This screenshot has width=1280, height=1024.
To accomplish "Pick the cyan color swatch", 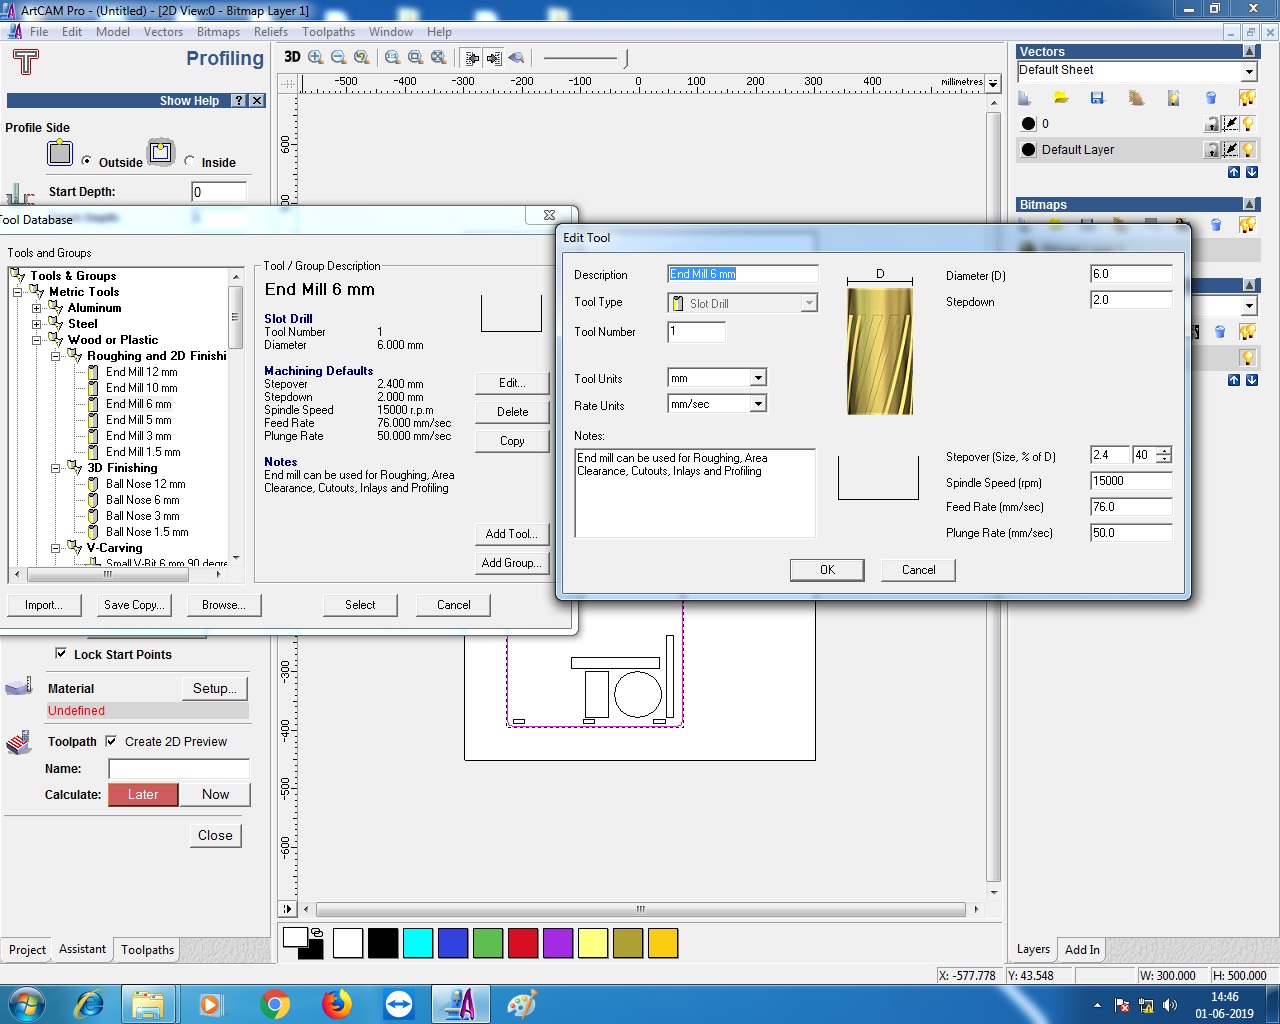I will click(418, 943).
